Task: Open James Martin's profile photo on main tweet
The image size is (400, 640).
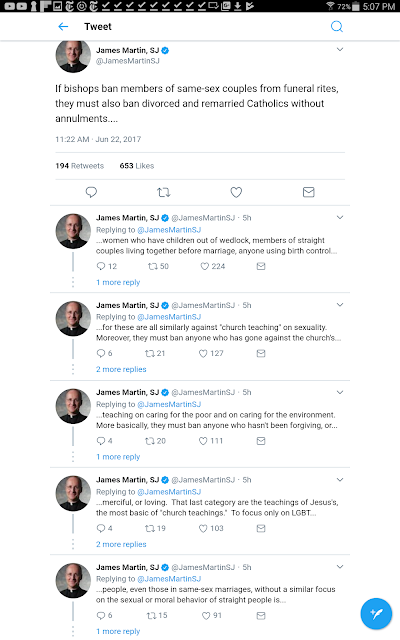Action: [73, 56]
